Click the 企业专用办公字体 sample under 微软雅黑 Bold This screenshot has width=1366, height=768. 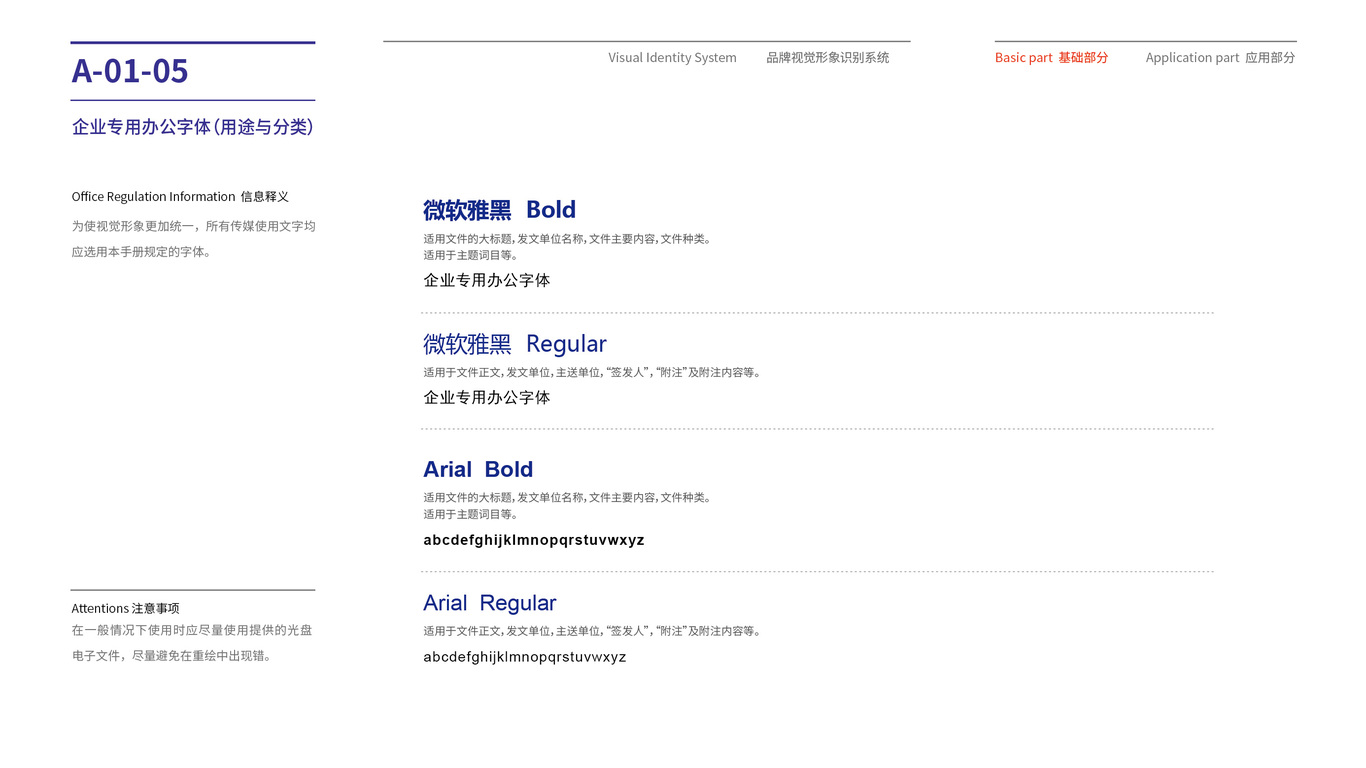click(487, 281)
